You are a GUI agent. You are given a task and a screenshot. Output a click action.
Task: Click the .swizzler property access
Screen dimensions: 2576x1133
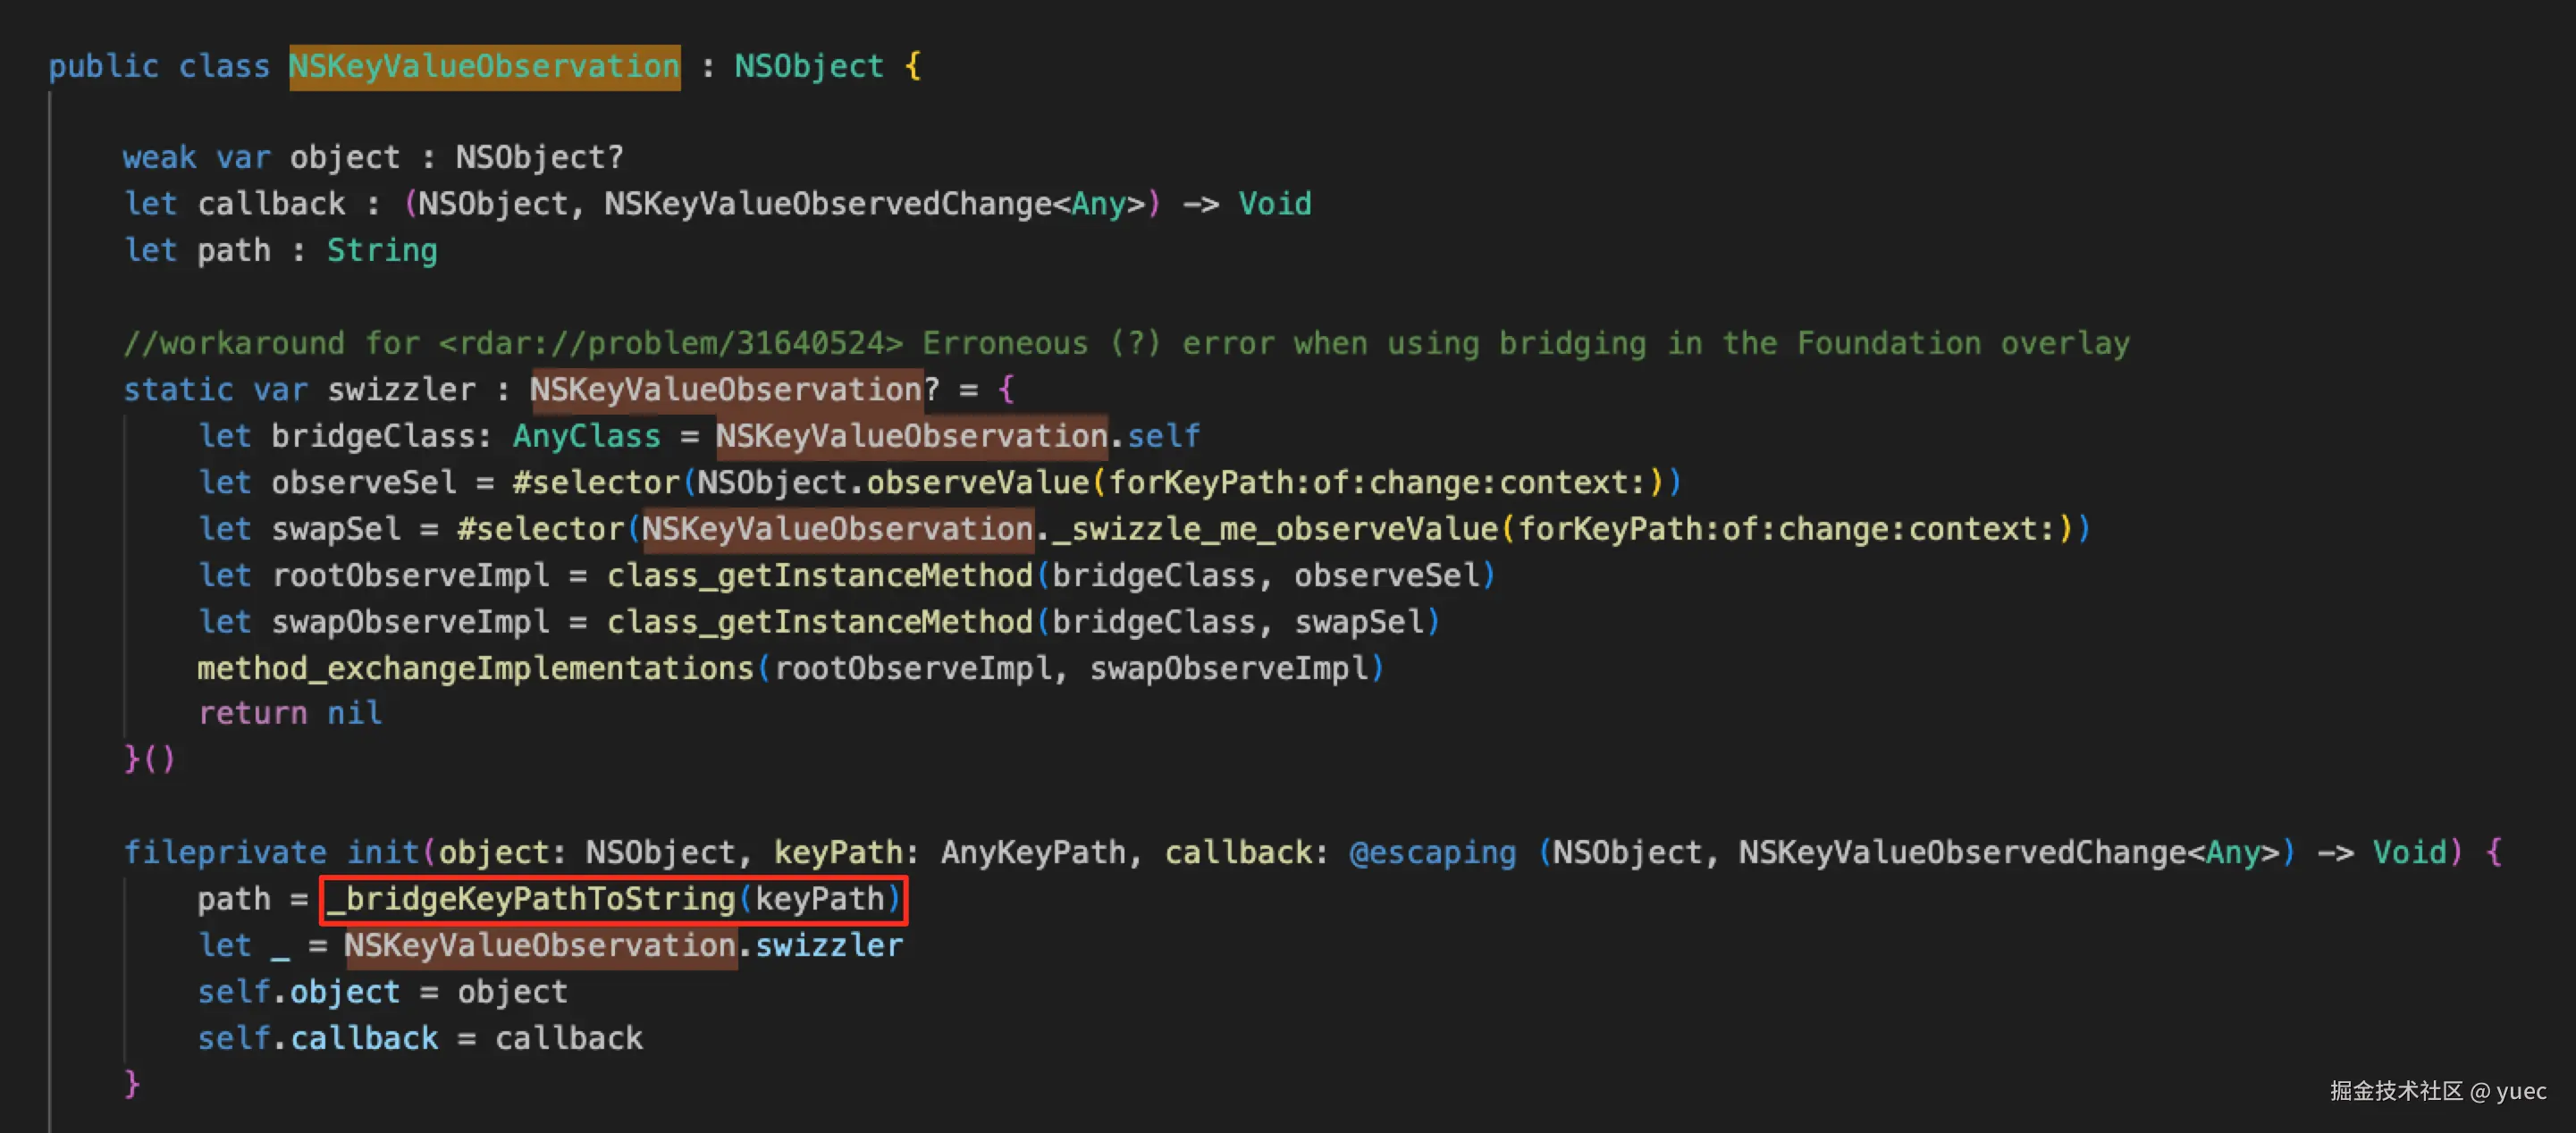pos(827,945)
